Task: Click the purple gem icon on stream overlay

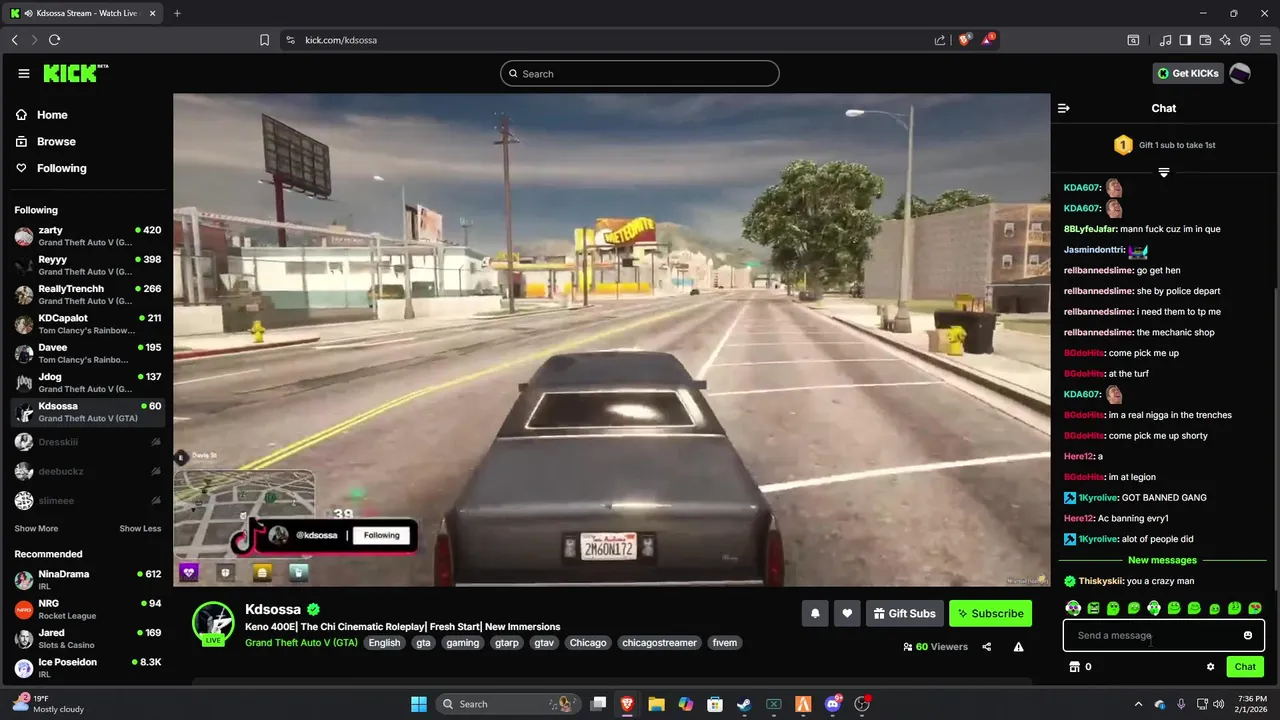Action: tap(189, 572)
